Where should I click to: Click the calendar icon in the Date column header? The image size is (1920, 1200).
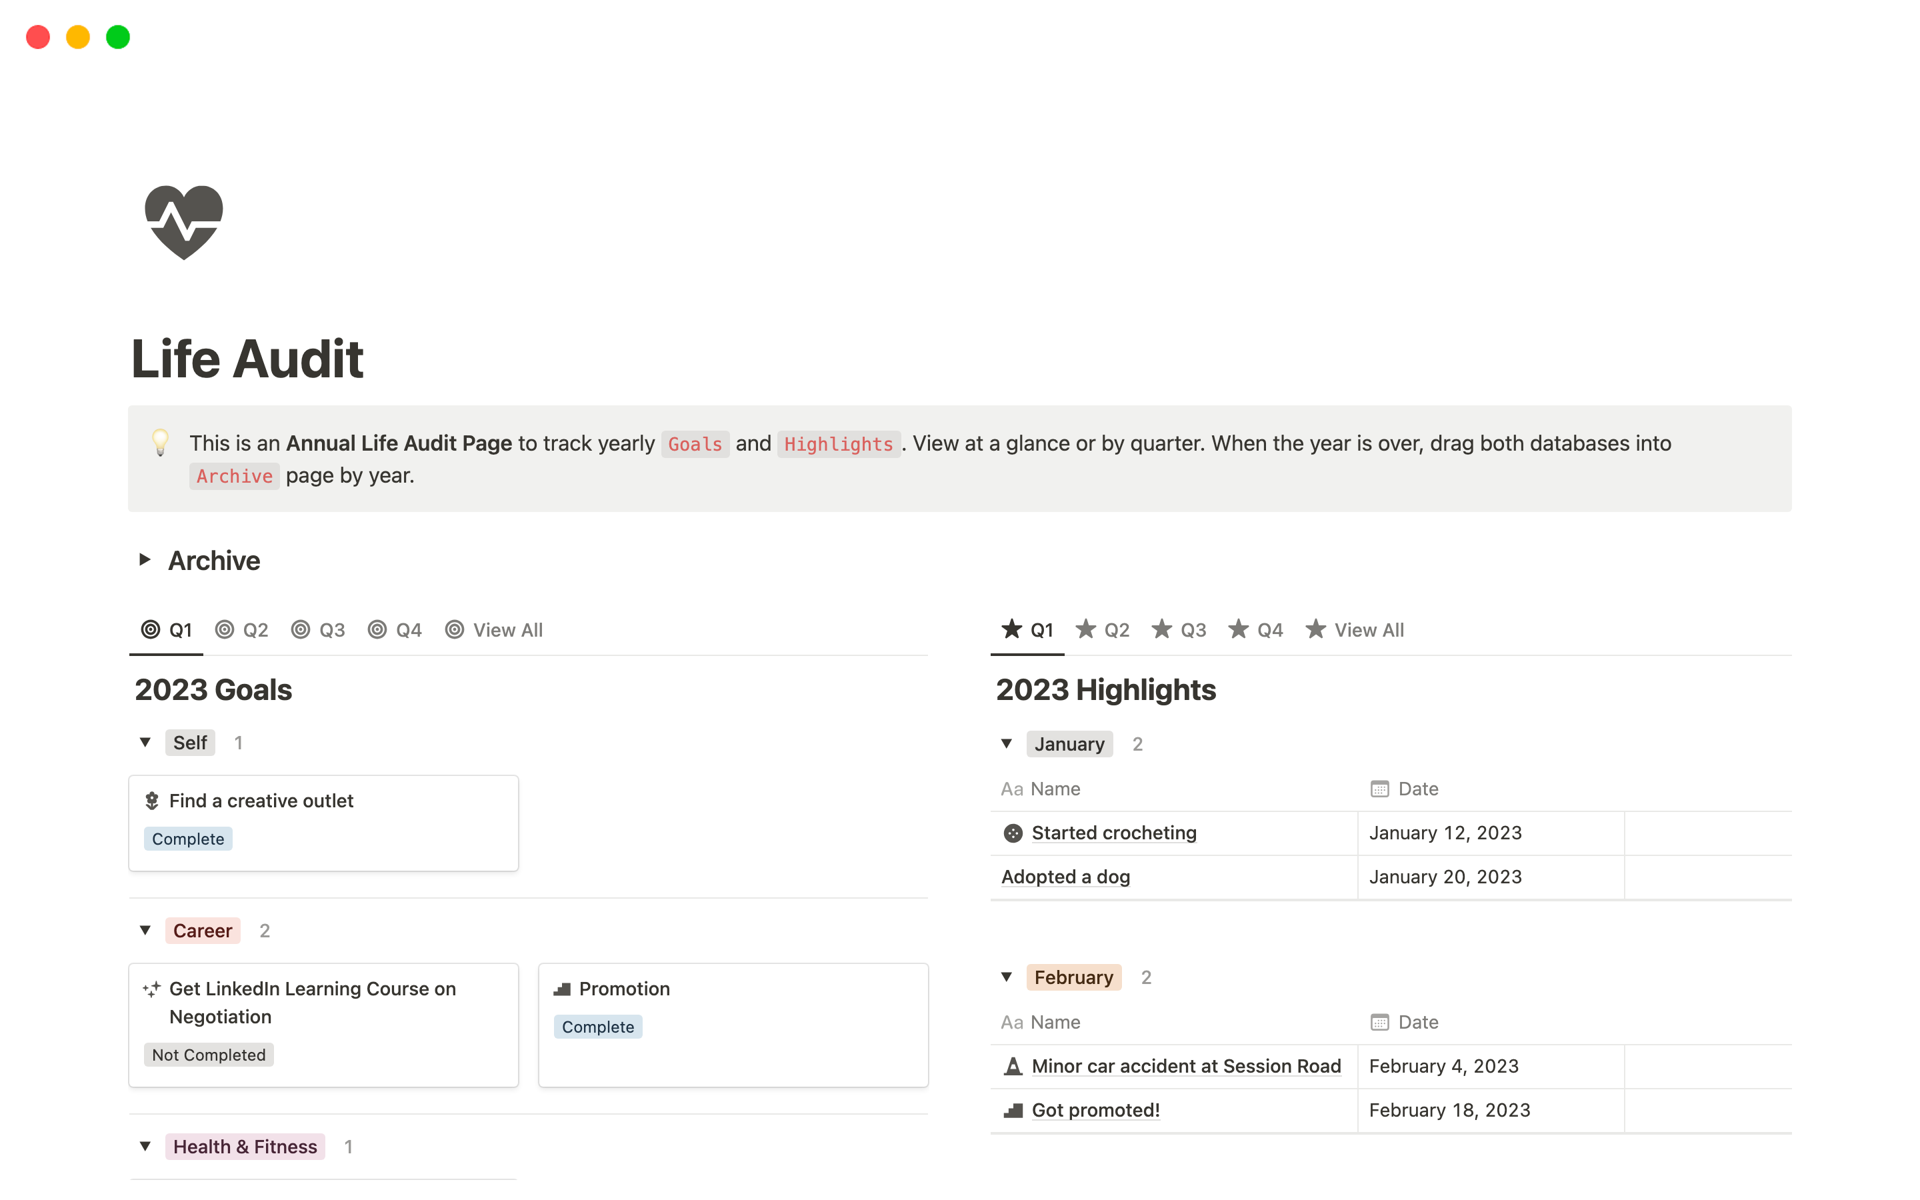[x=1380, y=788]
